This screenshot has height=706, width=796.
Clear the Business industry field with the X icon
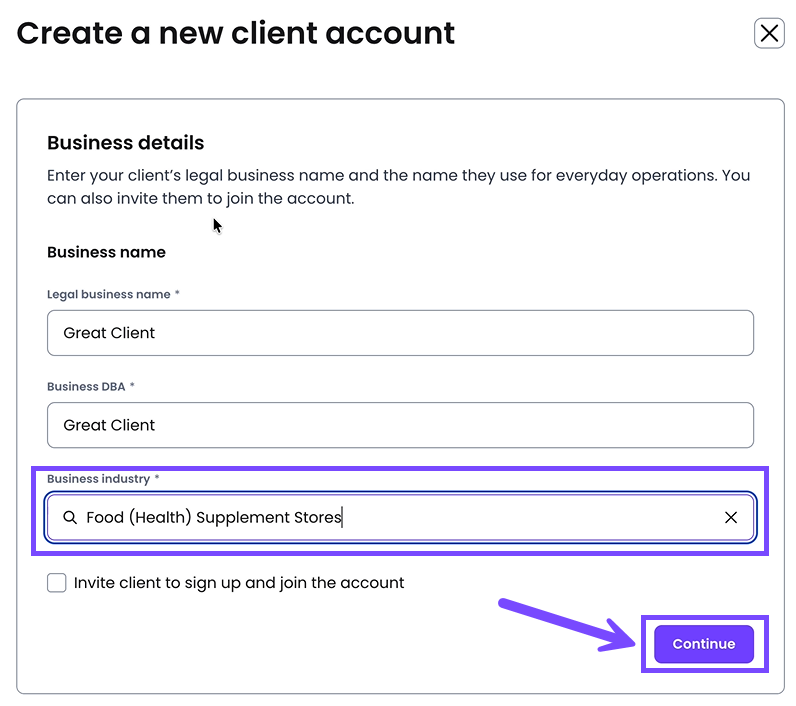click(731, 518)
